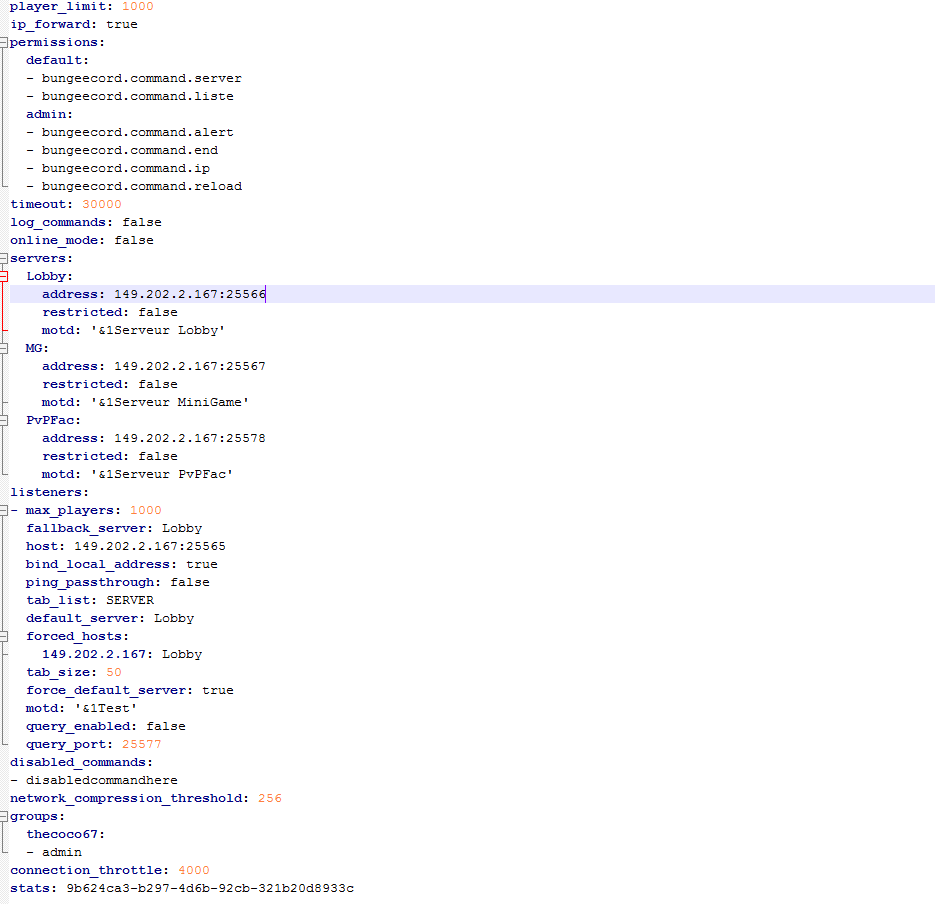The width and height of the screenshot is (935, 904).
Task: Click the default_server: Lobby line
Action: point(110,618)
